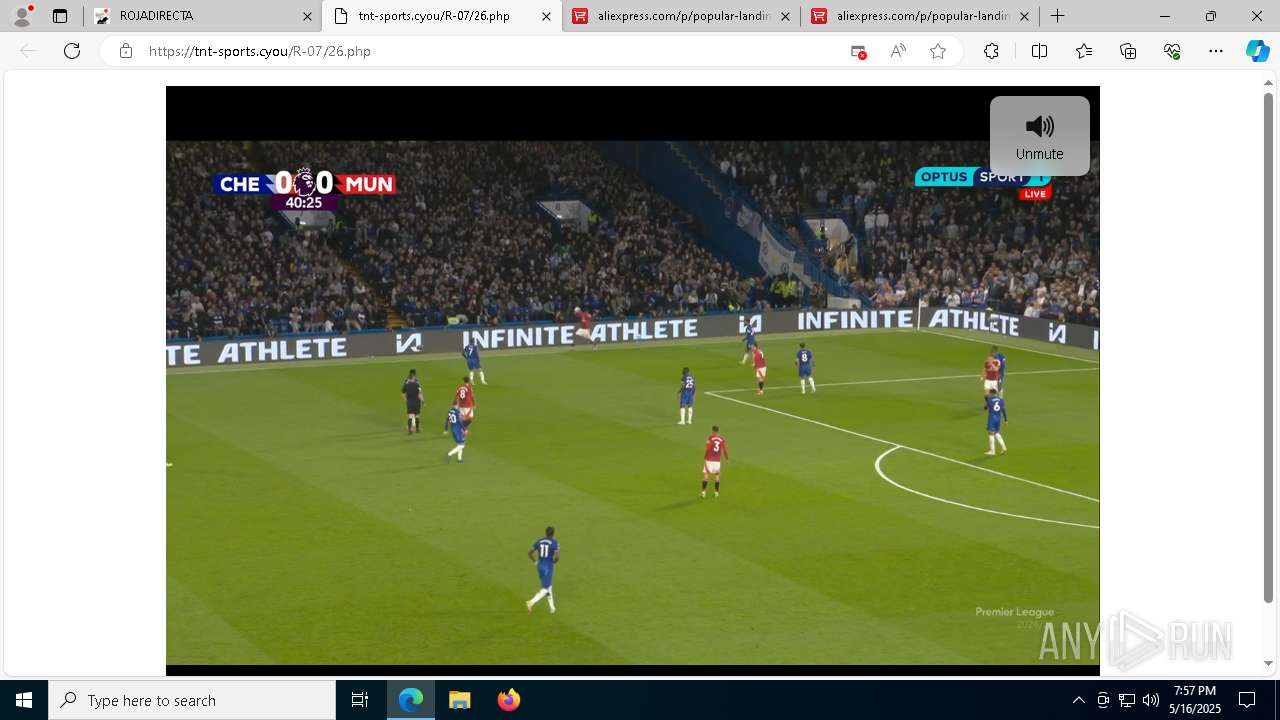Open a new browser tab
The height and width of the screenshot is (720, 1280).
(1057, 16)
